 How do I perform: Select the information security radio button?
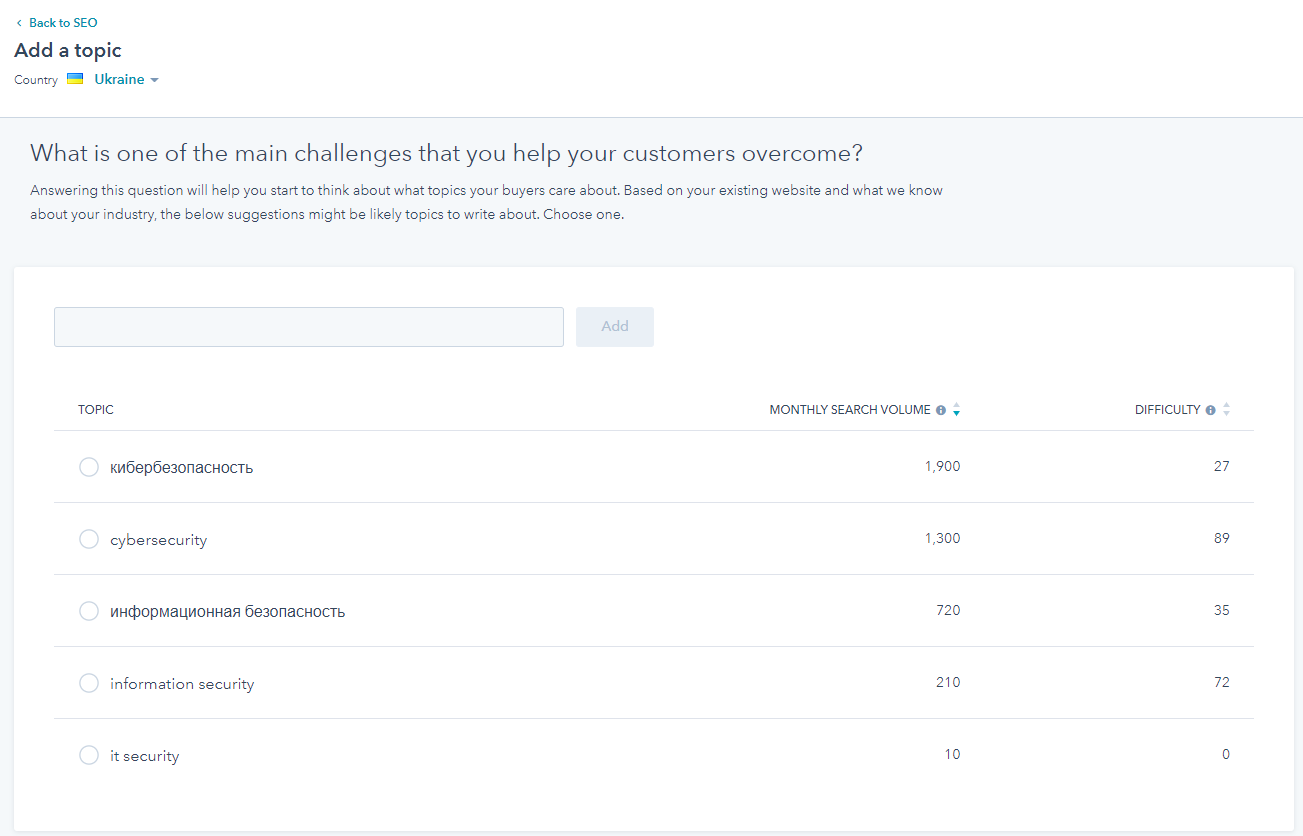point(89,683)
